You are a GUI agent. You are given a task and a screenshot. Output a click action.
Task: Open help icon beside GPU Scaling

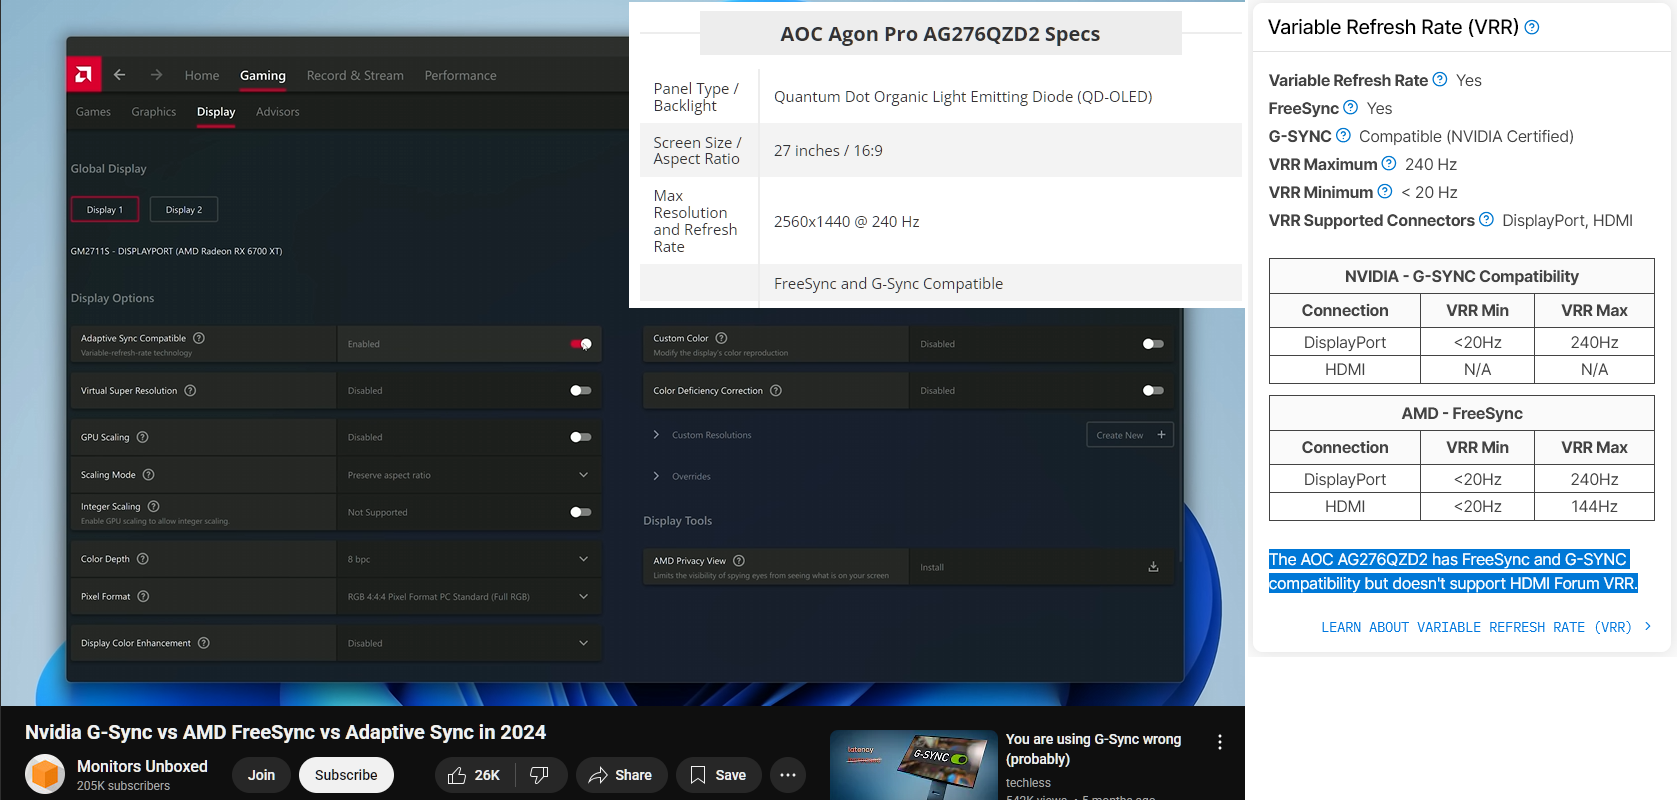142,437
